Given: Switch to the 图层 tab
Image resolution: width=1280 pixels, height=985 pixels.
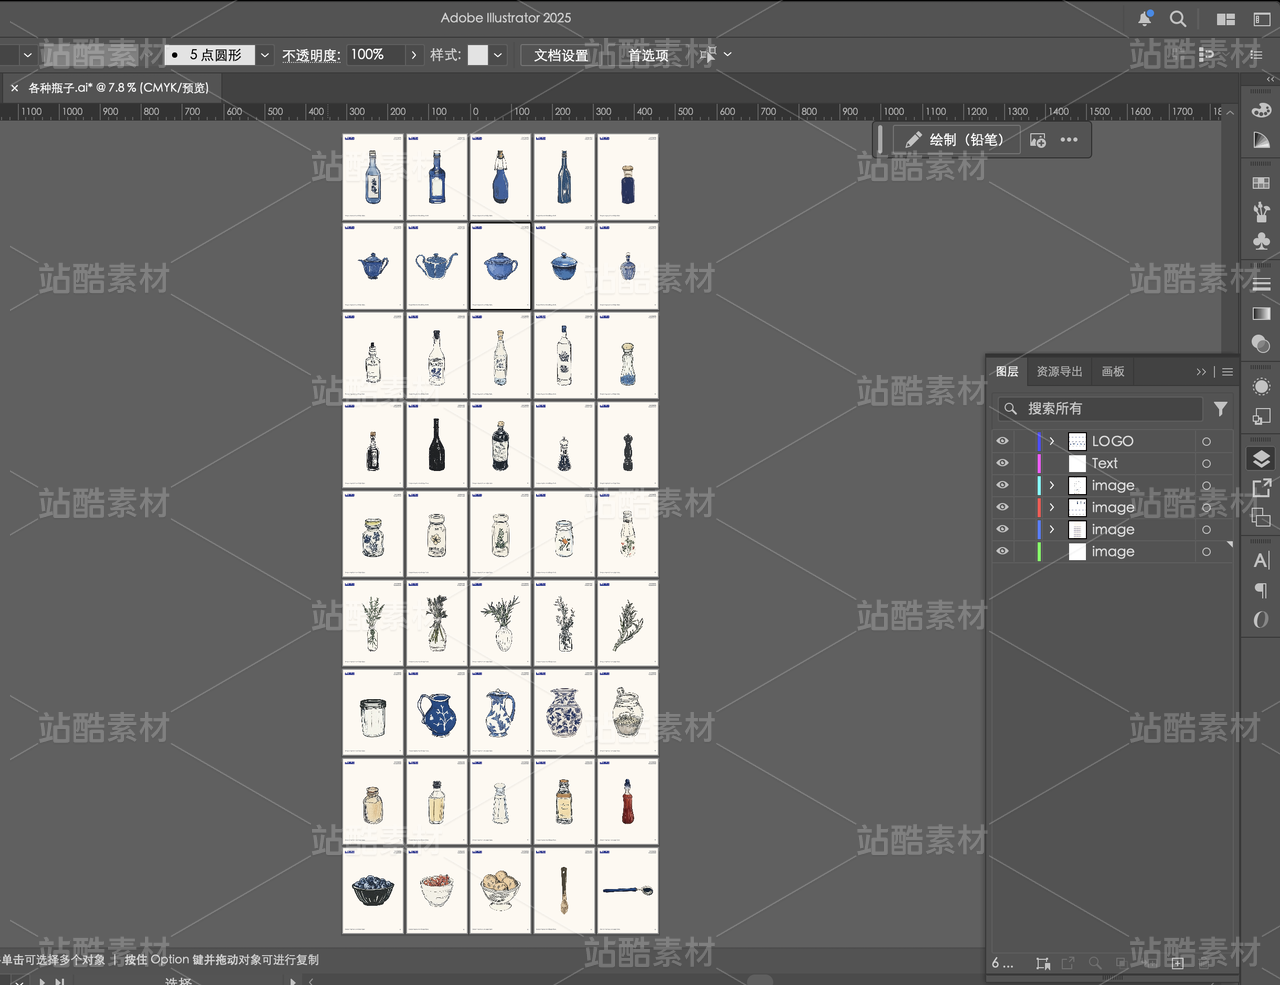Looking at the screenshot, I should pyautogui.click(x=1007, y=372).
